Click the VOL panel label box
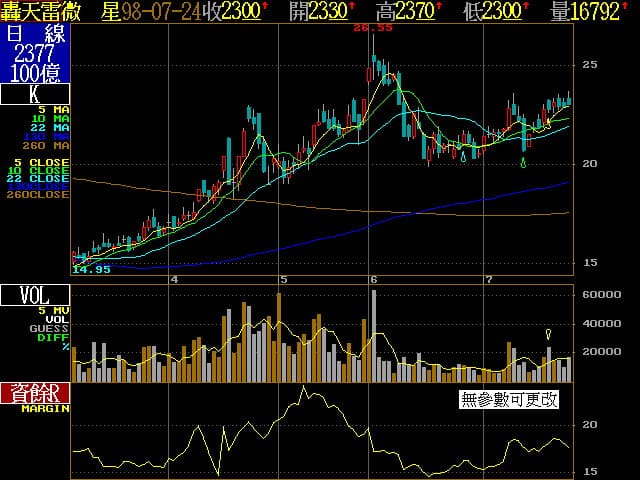Screen dimensions: 640x480 [35, 295]
